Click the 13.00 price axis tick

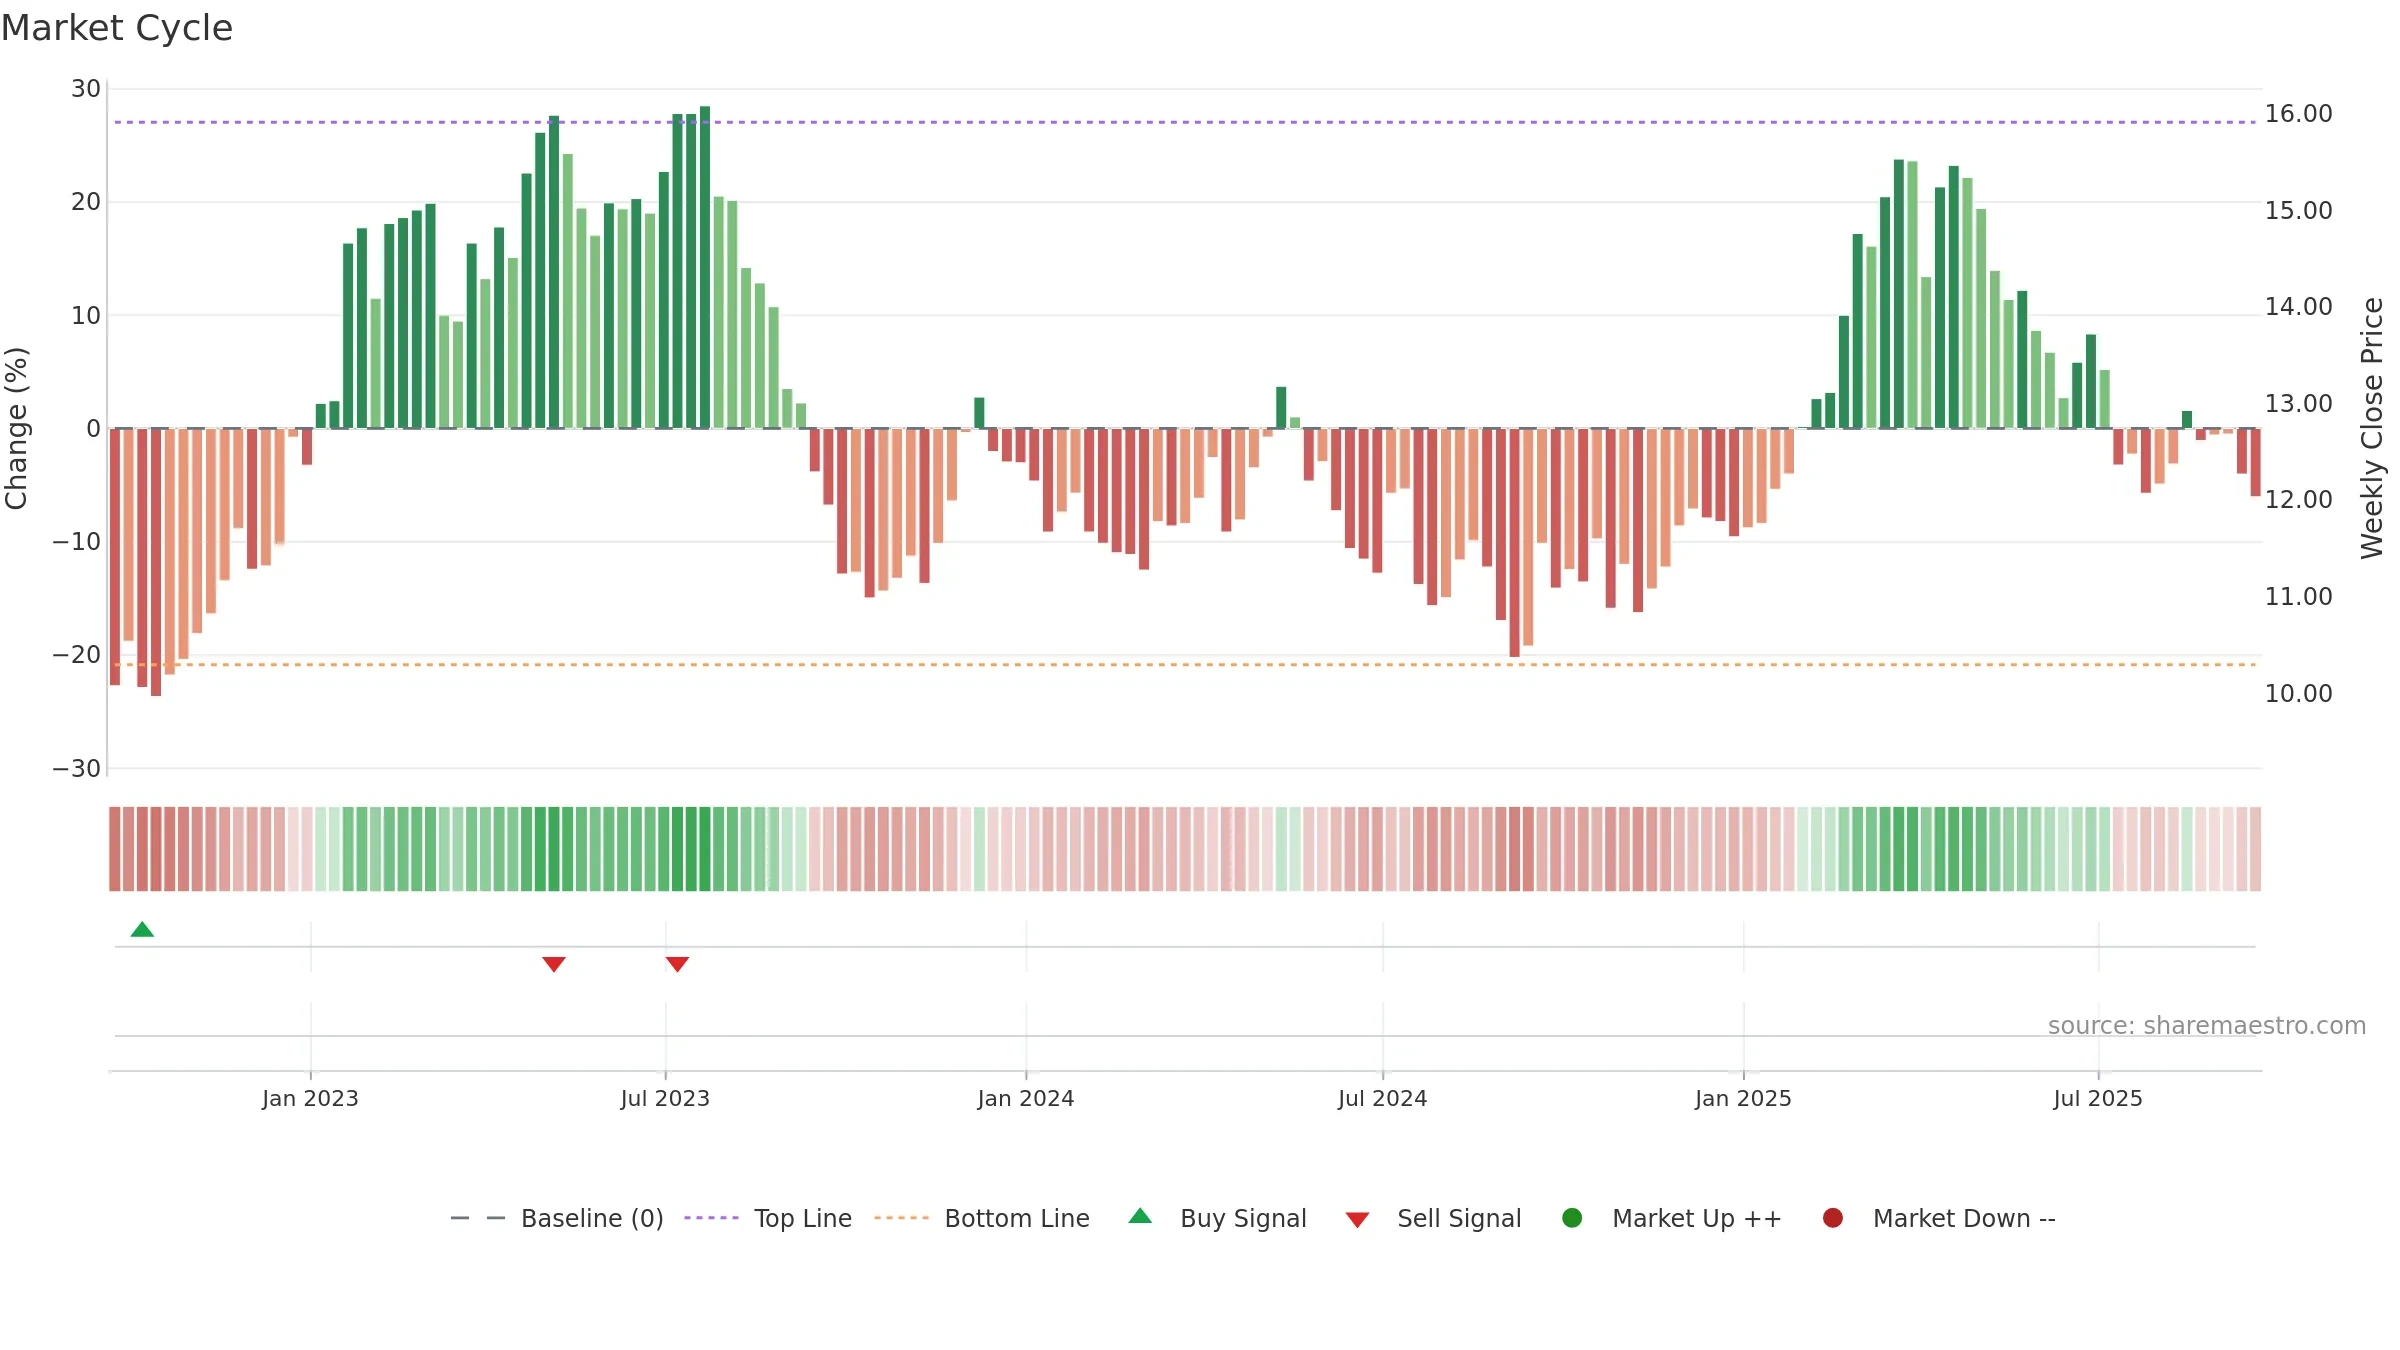pos(2298,403)
